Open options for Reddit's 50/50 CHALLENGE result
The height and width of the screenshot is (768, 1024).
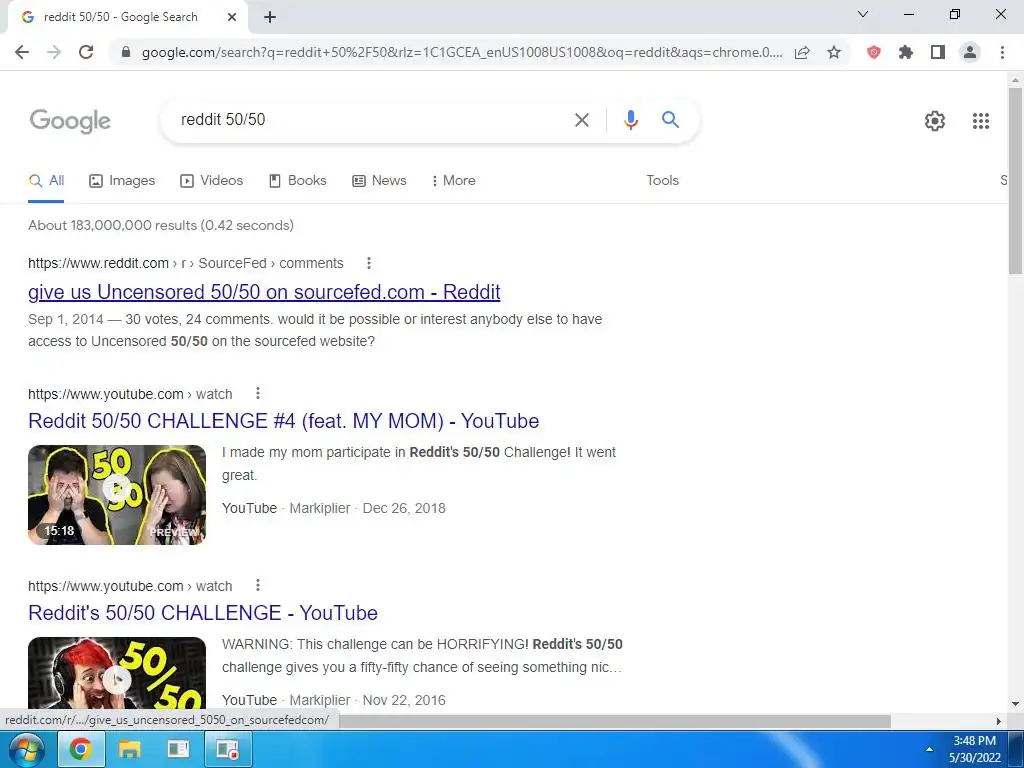coord(258,586)
